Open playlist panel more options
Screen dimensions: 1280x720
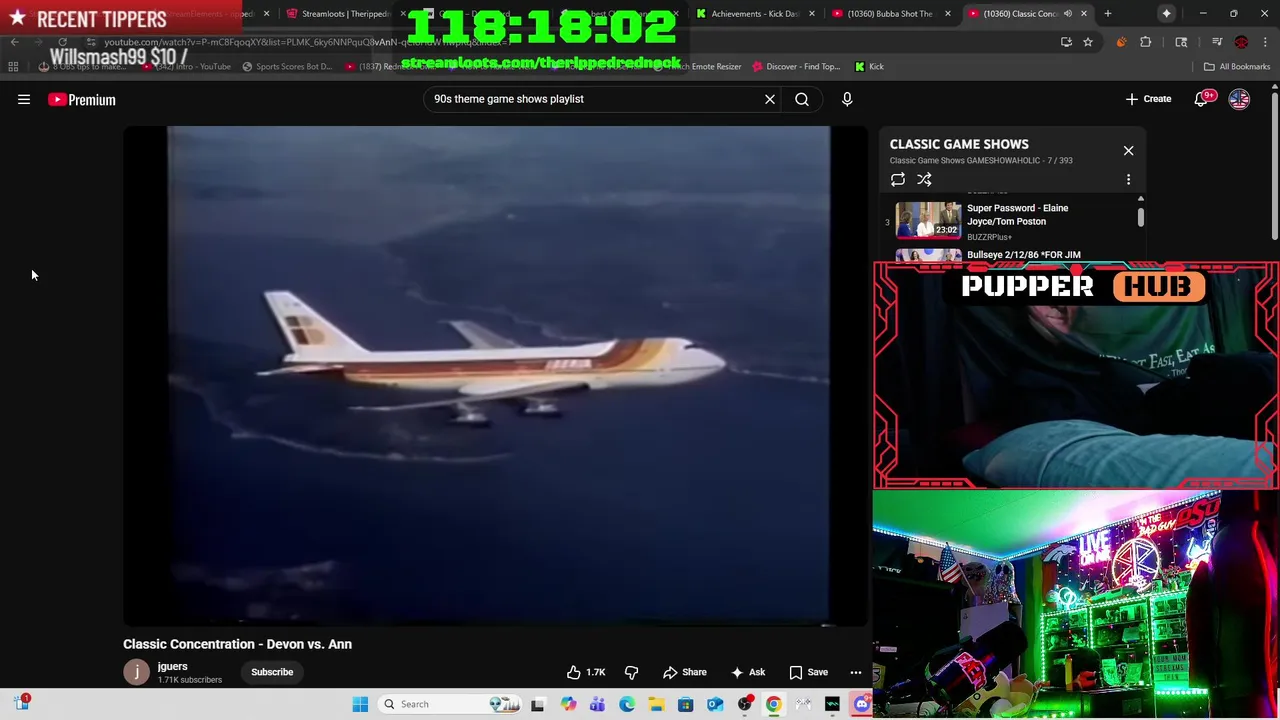coord(1128,180)
